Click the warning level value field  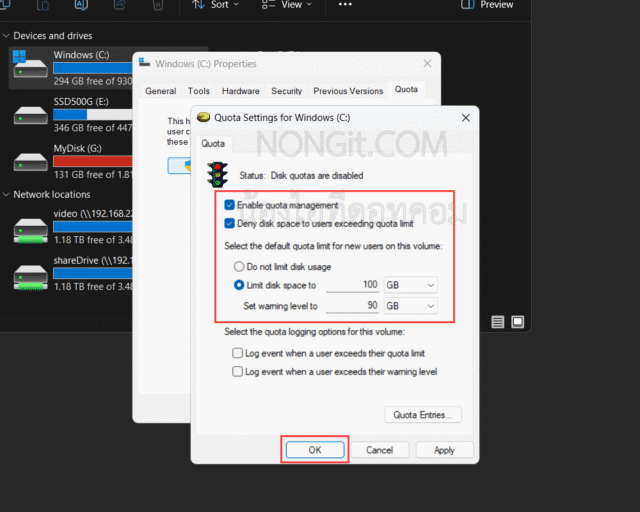353,305
